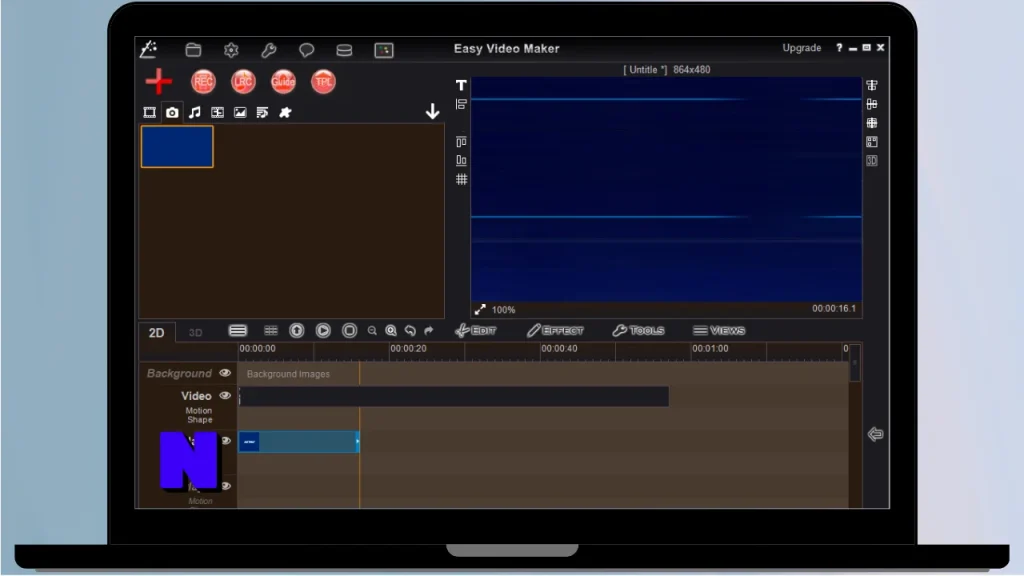Open the settings gear icon
Screen dimensions: 1024x576
click(231, 50)
